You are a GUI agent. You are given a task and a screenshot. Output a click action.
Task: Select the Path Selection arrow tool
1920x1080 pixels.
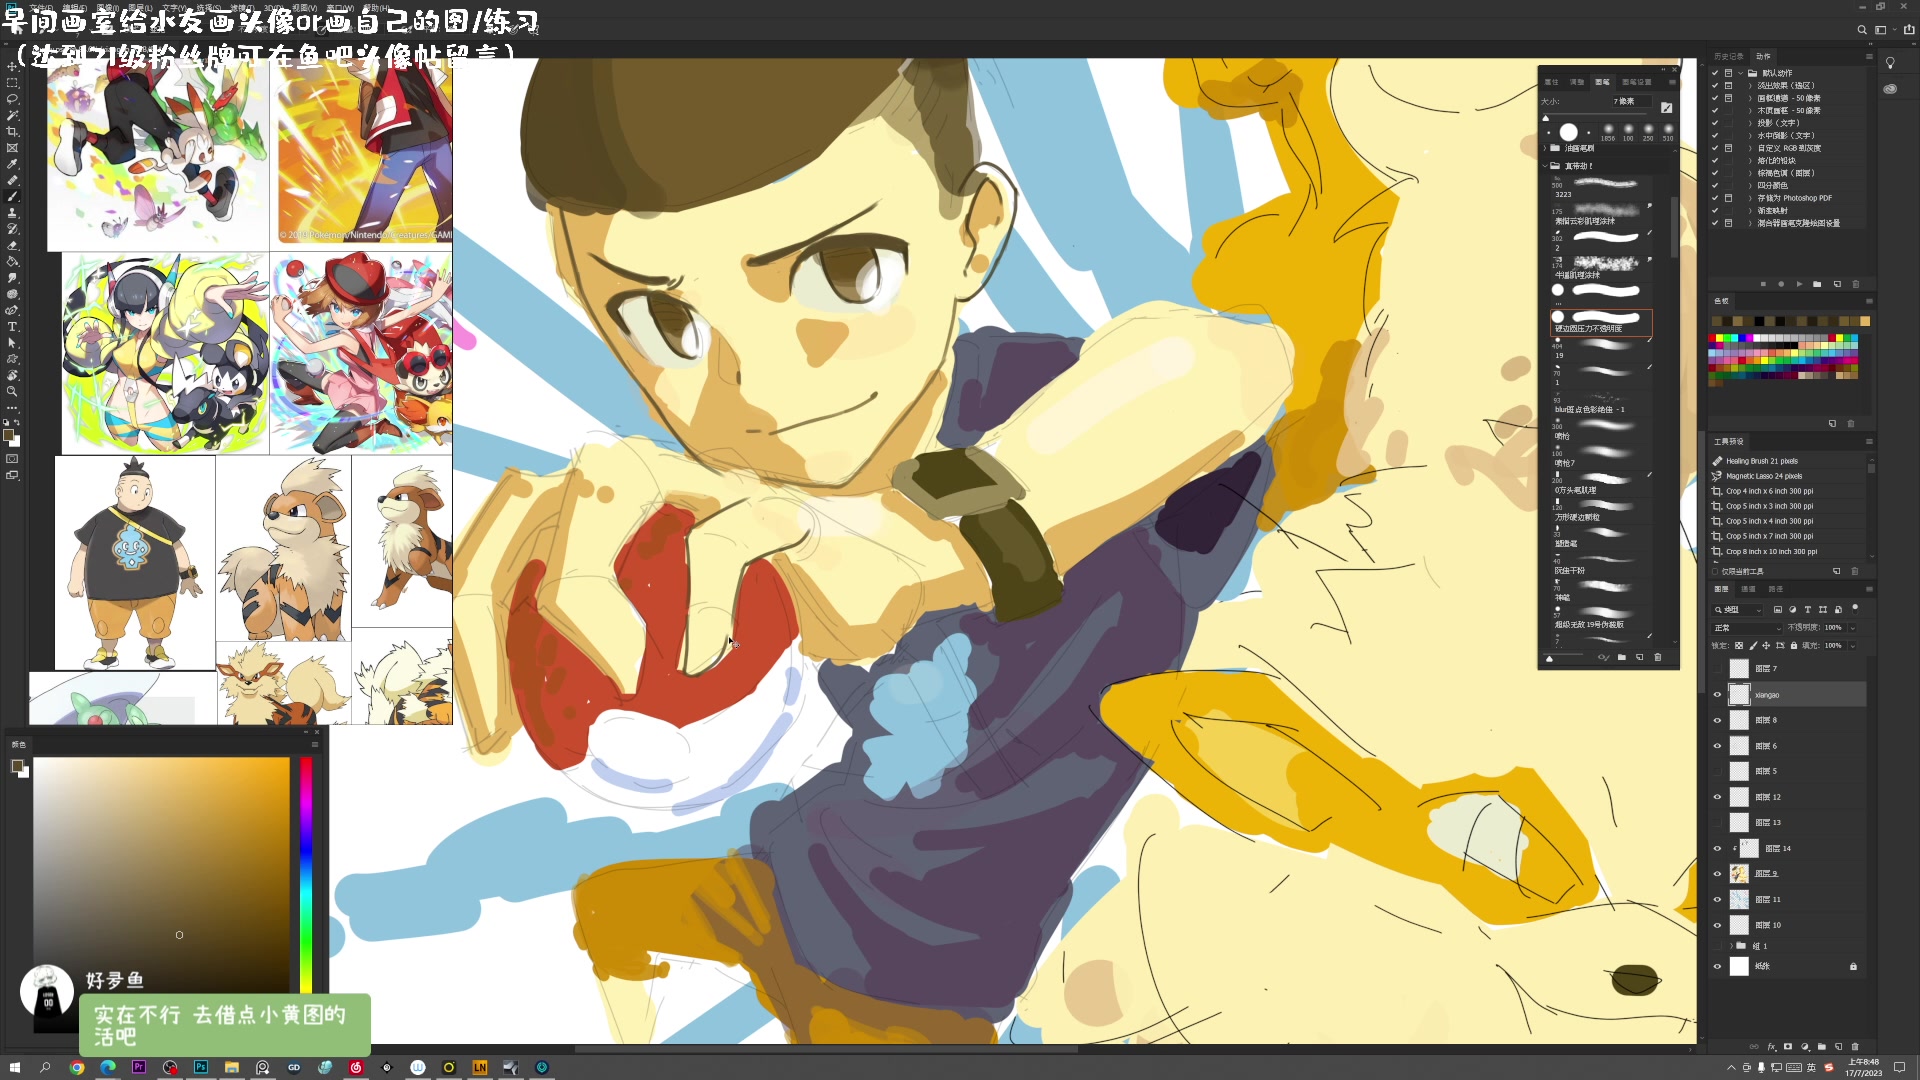tap(12, 343)
